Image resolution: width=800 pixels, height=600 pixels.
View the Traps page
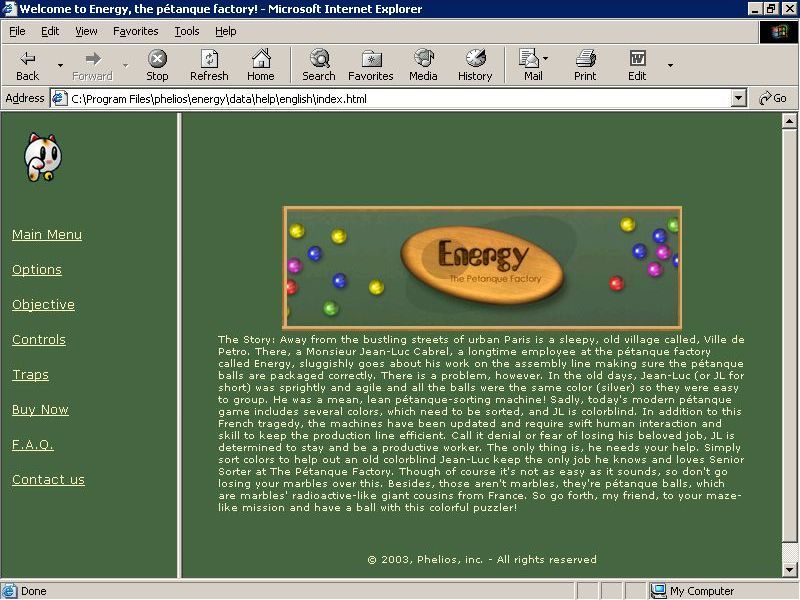(x=31, y=375)
